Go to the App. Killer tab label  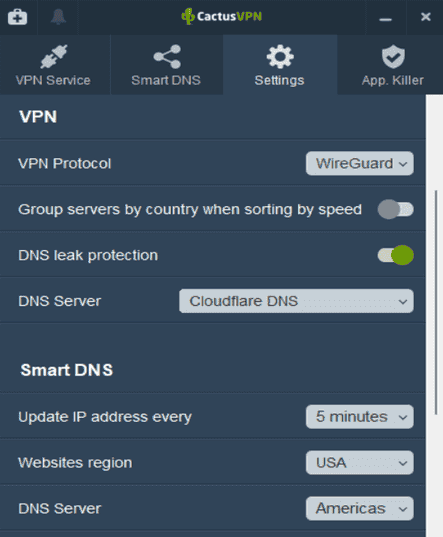393,81
